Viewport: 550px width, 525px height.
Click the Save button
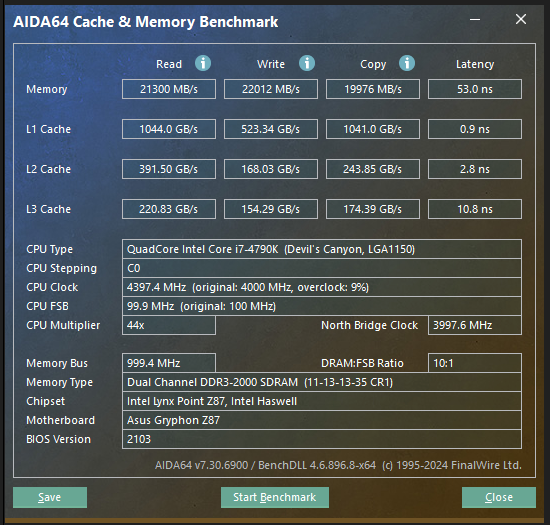coord(50,497)
